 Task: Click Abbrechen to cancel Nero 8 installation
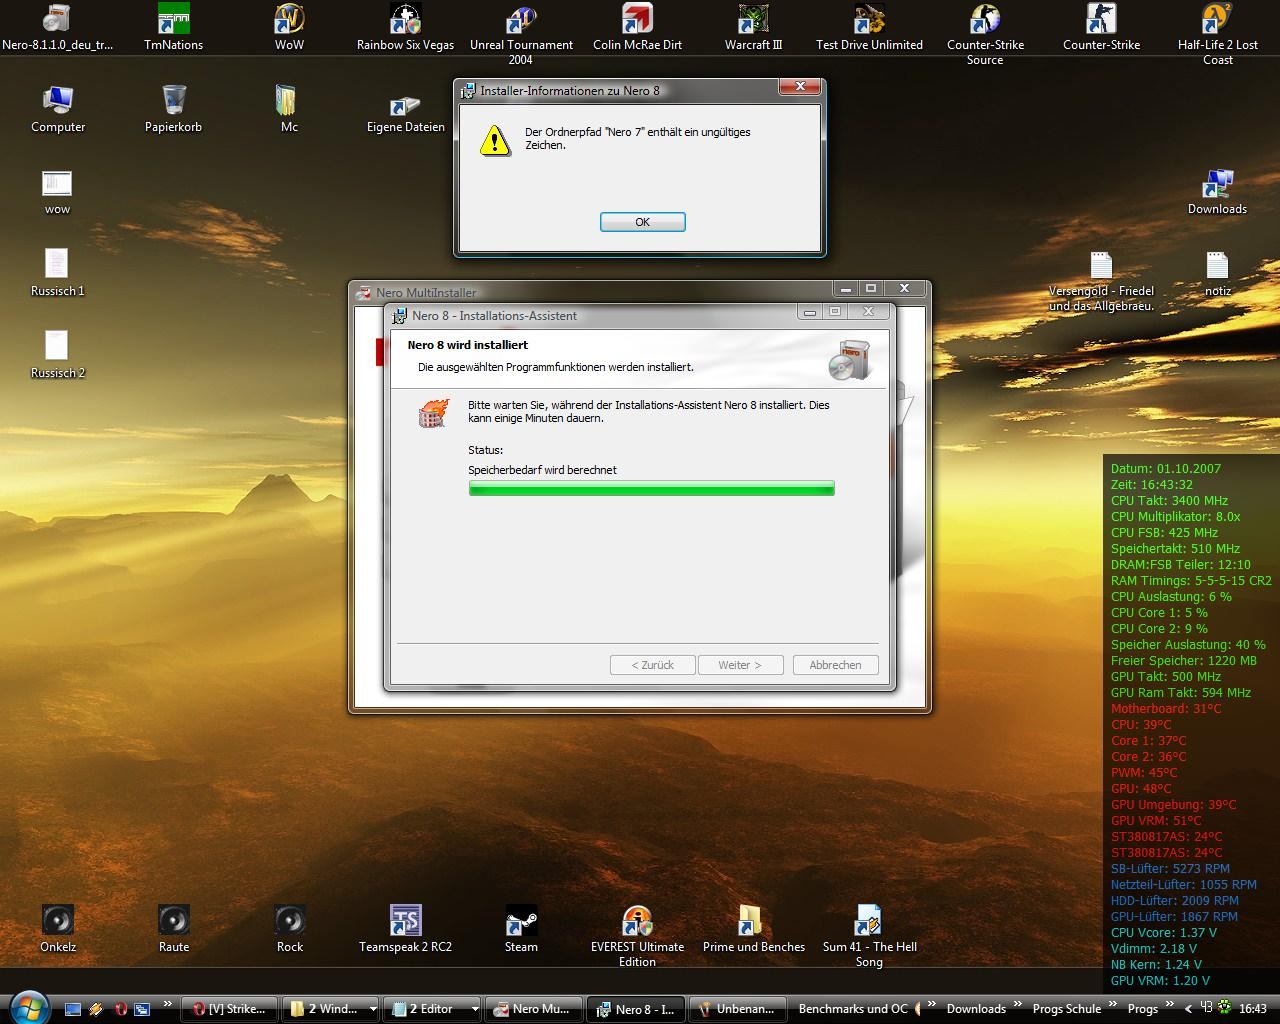pos(835,665)
